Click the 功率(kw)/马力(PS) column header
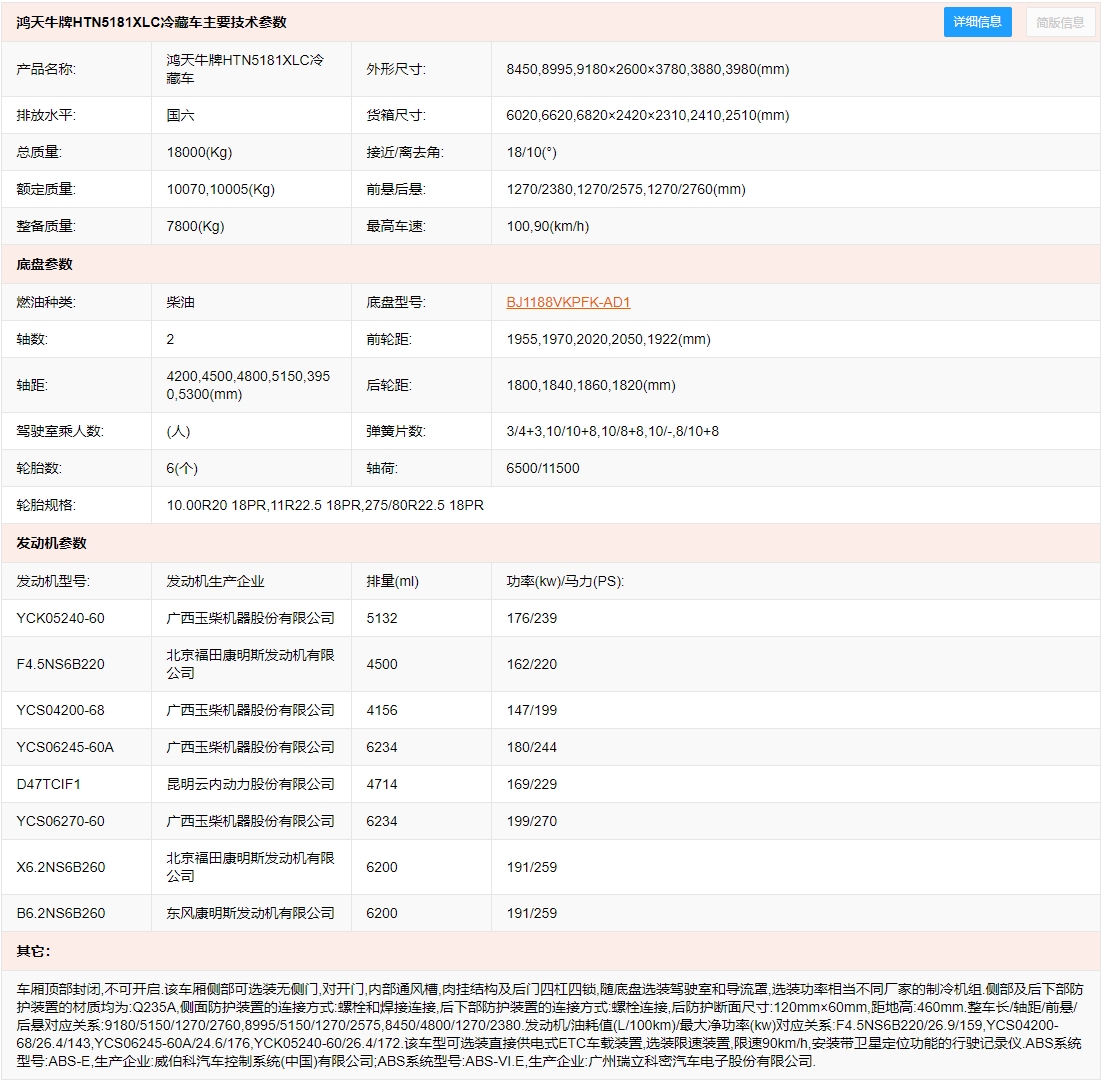 [567, 582]
